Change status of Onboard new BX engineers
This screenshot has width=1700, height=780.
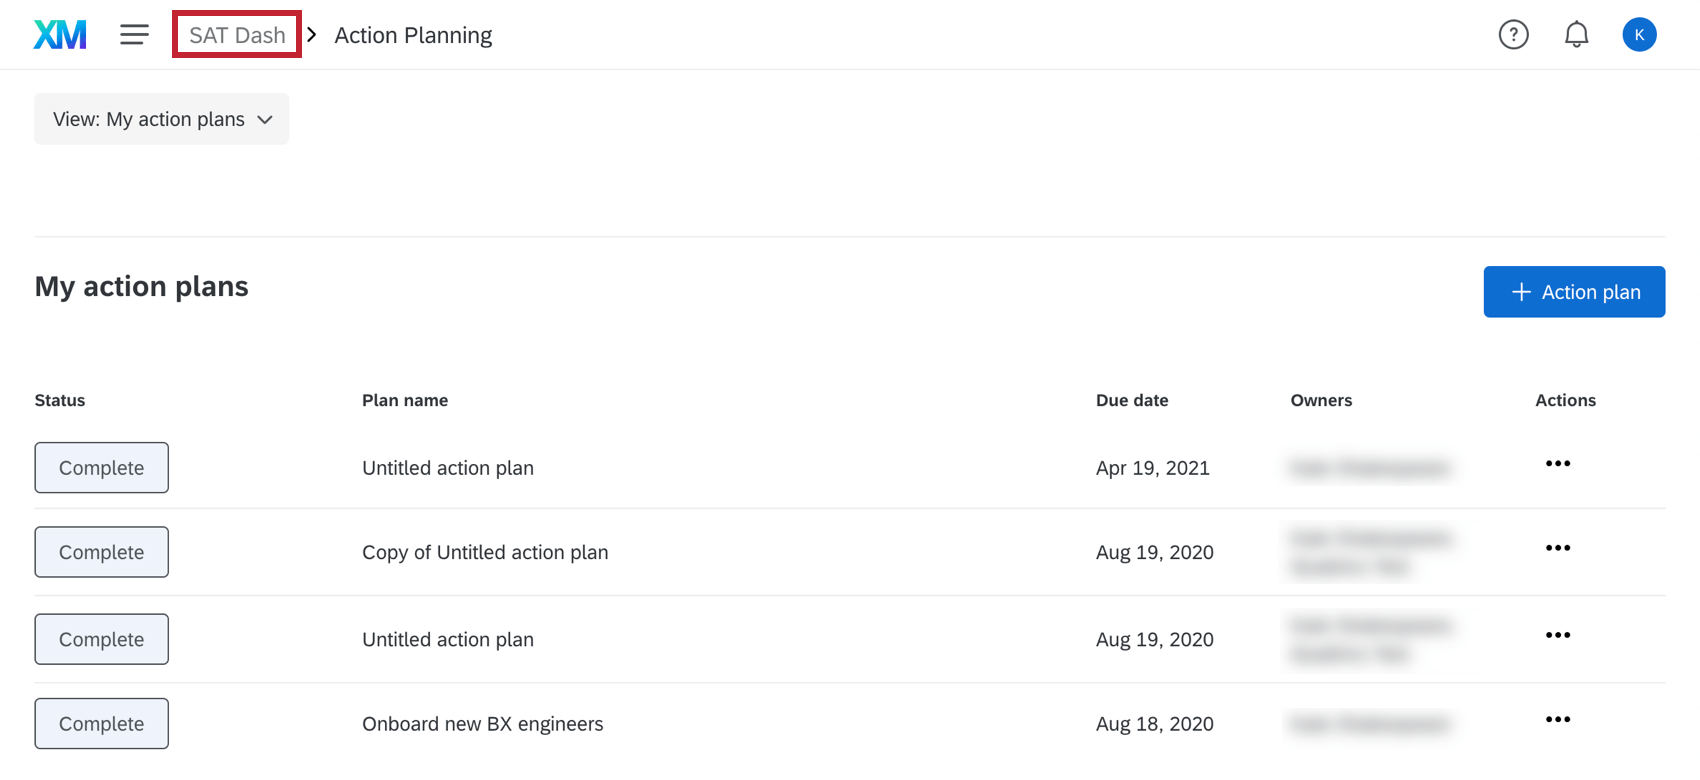click(x=101, y=724)
